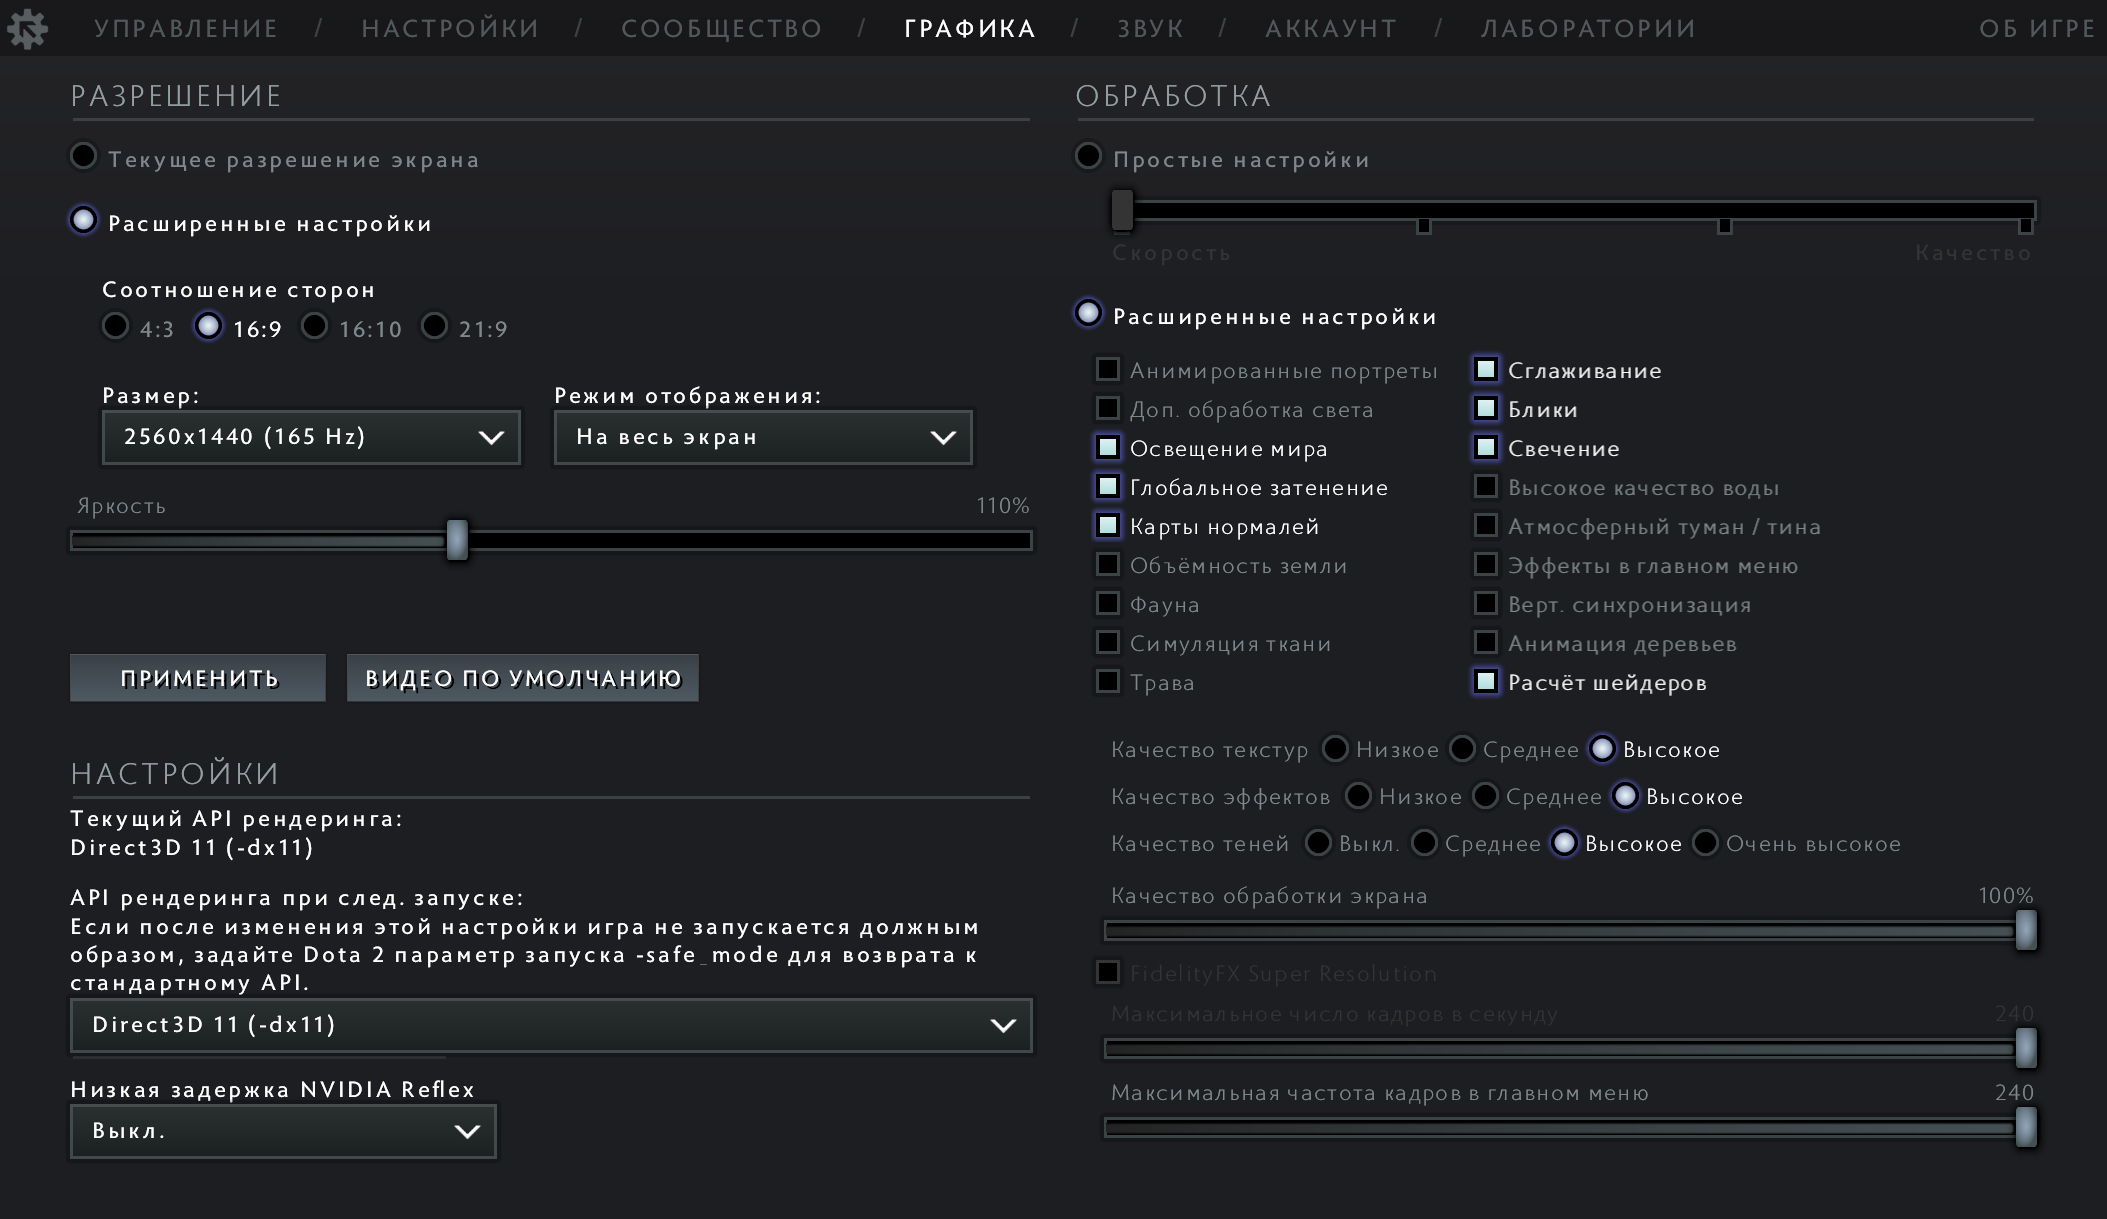Disable the Сглаживание checkbox

tap(1486, 369)
